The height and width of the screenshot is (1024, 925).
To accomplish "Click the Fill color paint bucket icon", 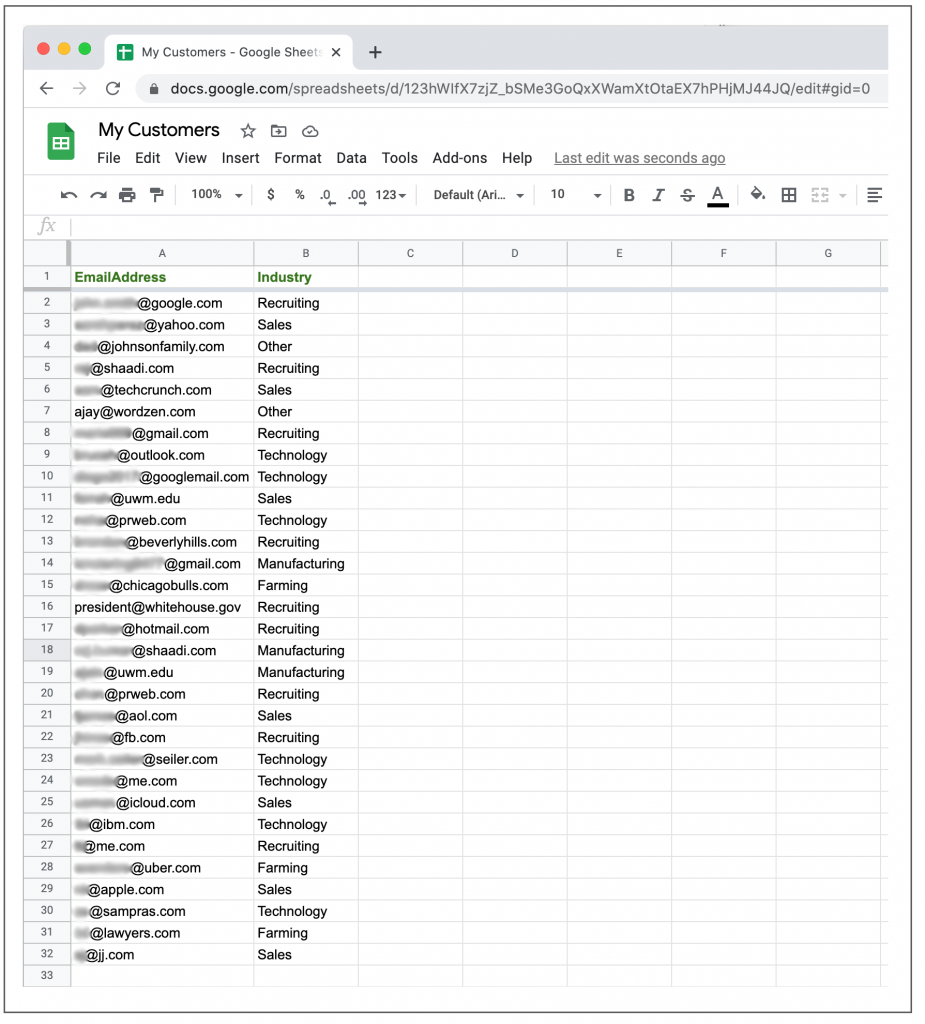I will tap(755, 194).
